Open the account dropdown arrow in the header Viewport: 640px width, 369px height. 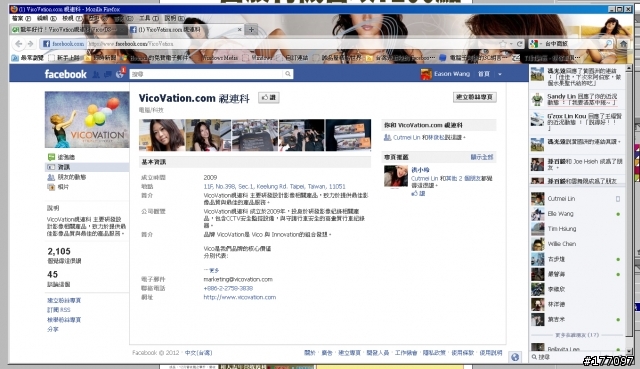[x=500, y=74]
